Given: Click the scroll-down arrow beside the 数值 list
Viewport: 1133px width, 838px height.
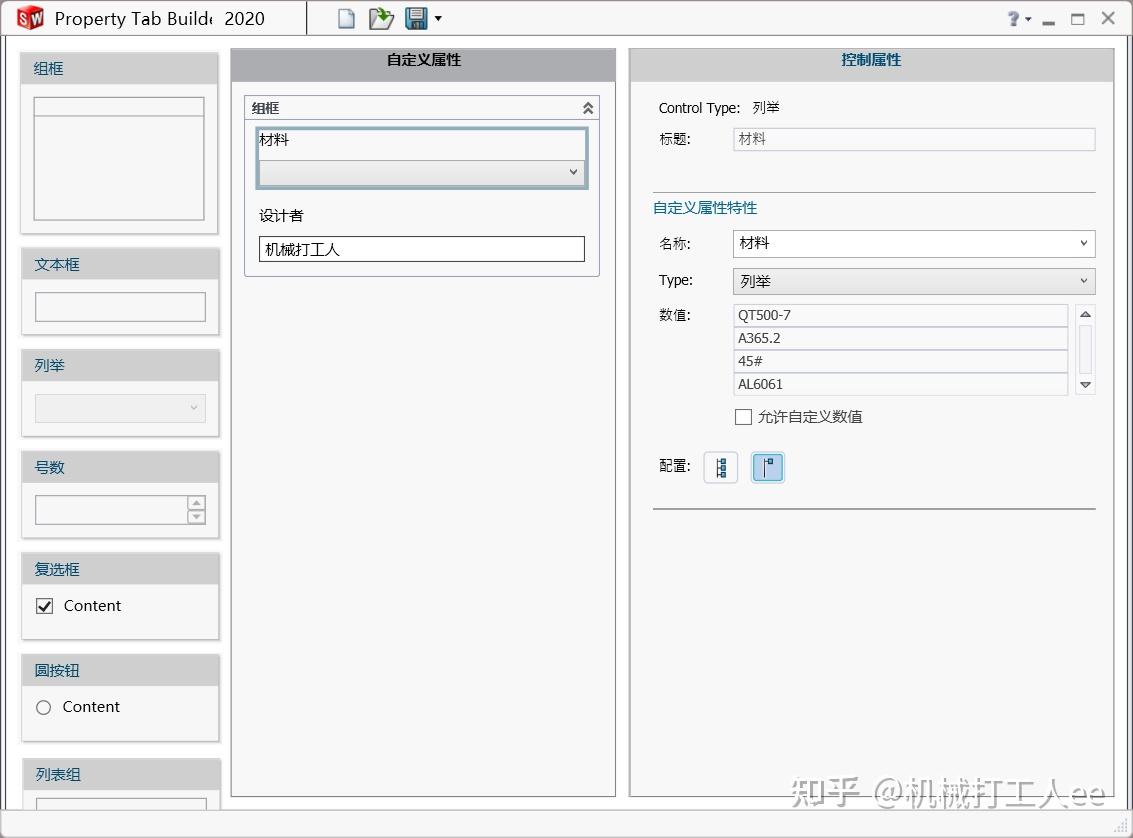Looking at the screenshot, I should click(1084, 384).
